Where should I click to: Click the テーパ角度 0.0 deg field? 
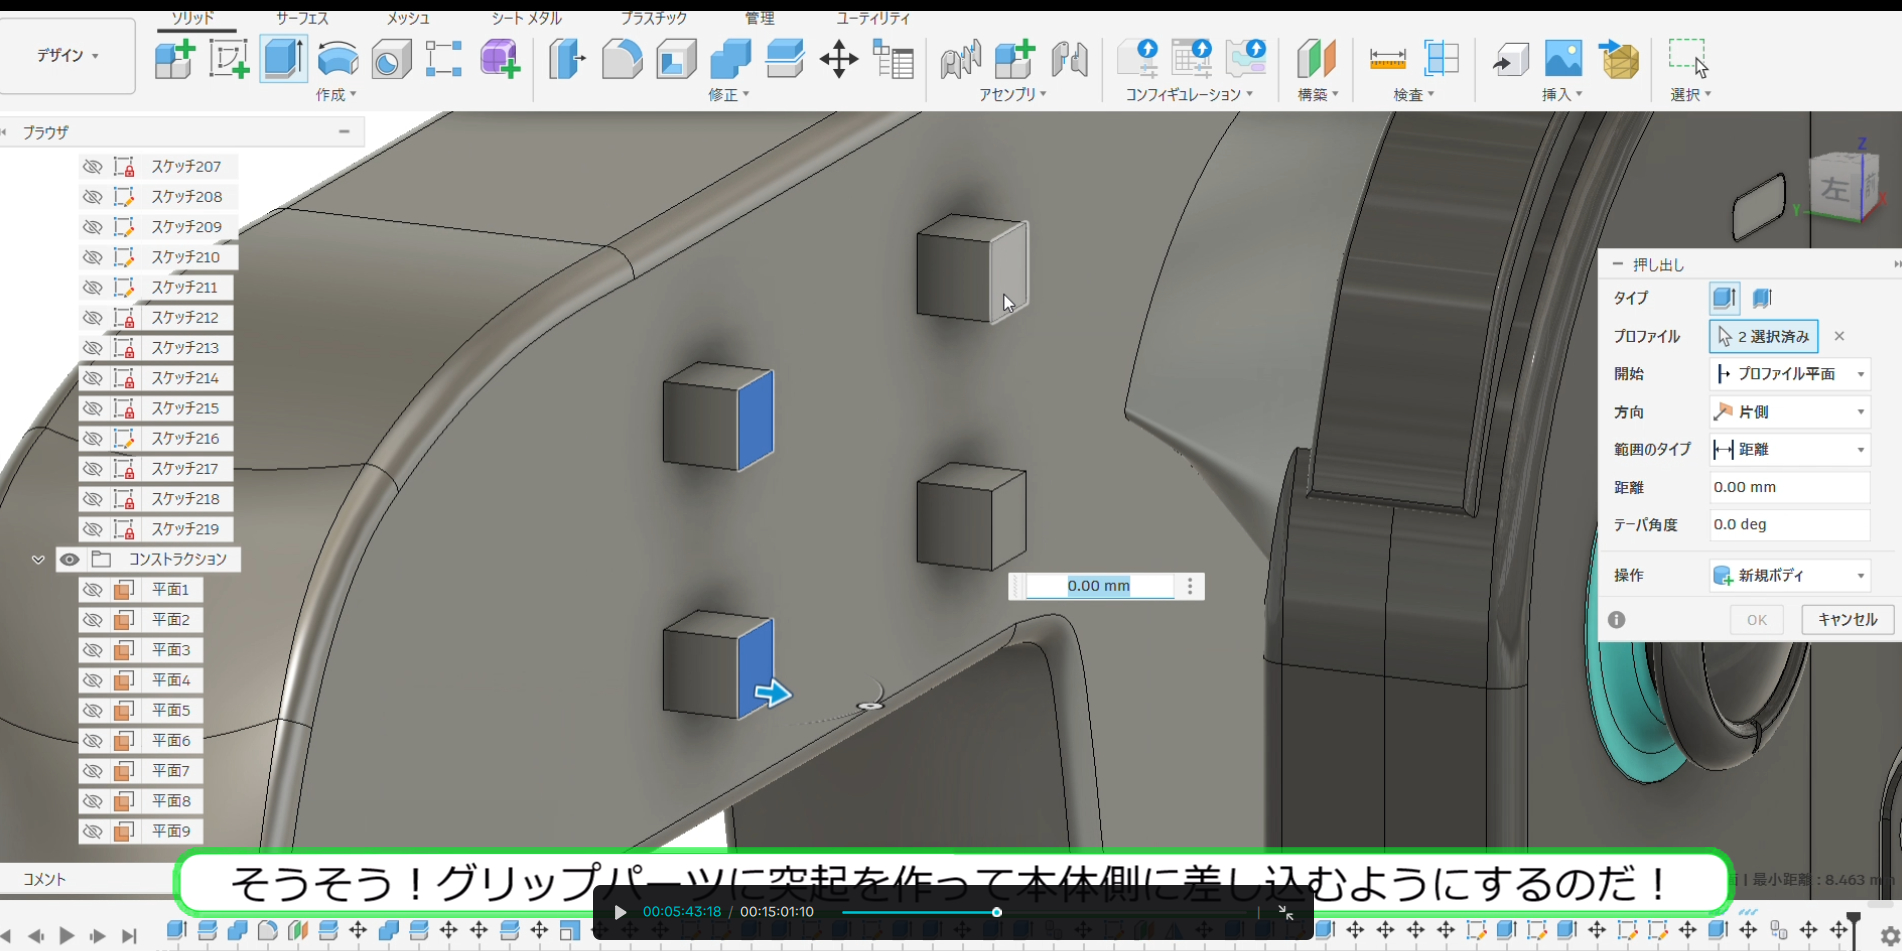click(x=1790, y=524)
